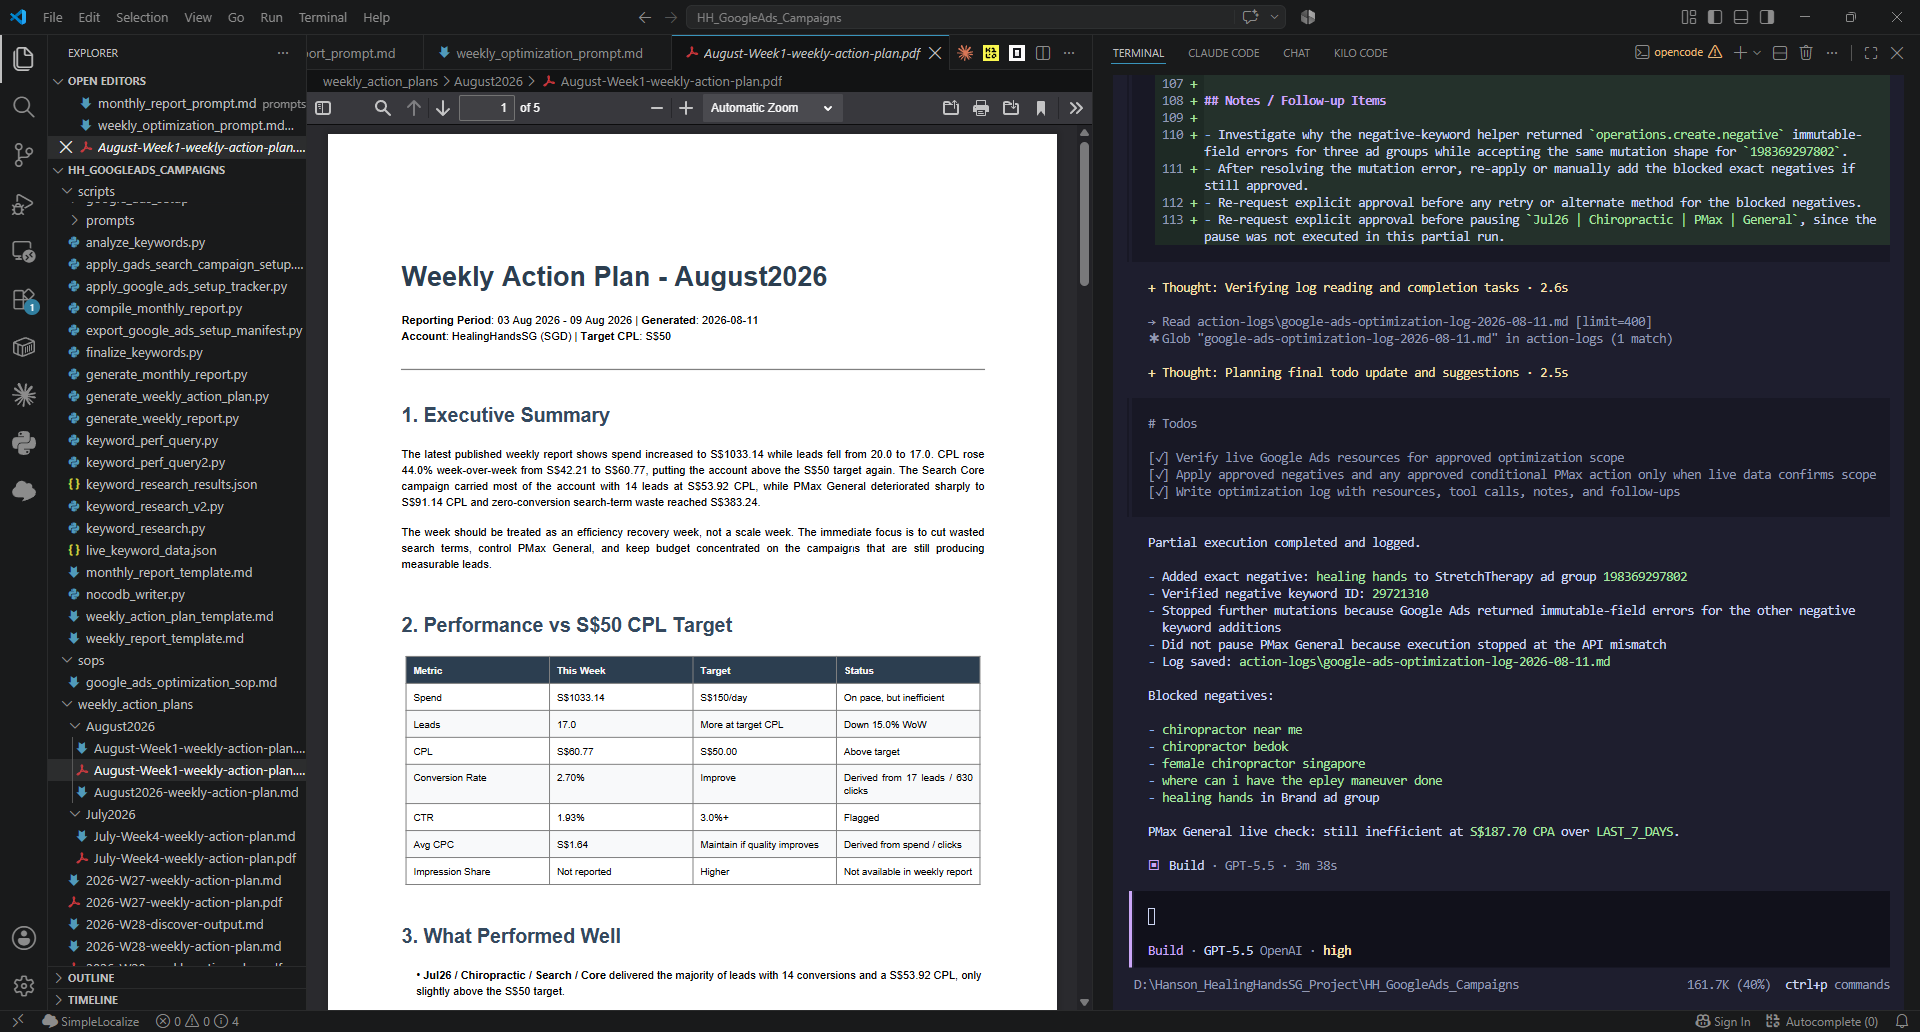The width and height of the screenshot is (1920, 1032).
Task: Open the Terminal menu
Action: coord(322,17)
